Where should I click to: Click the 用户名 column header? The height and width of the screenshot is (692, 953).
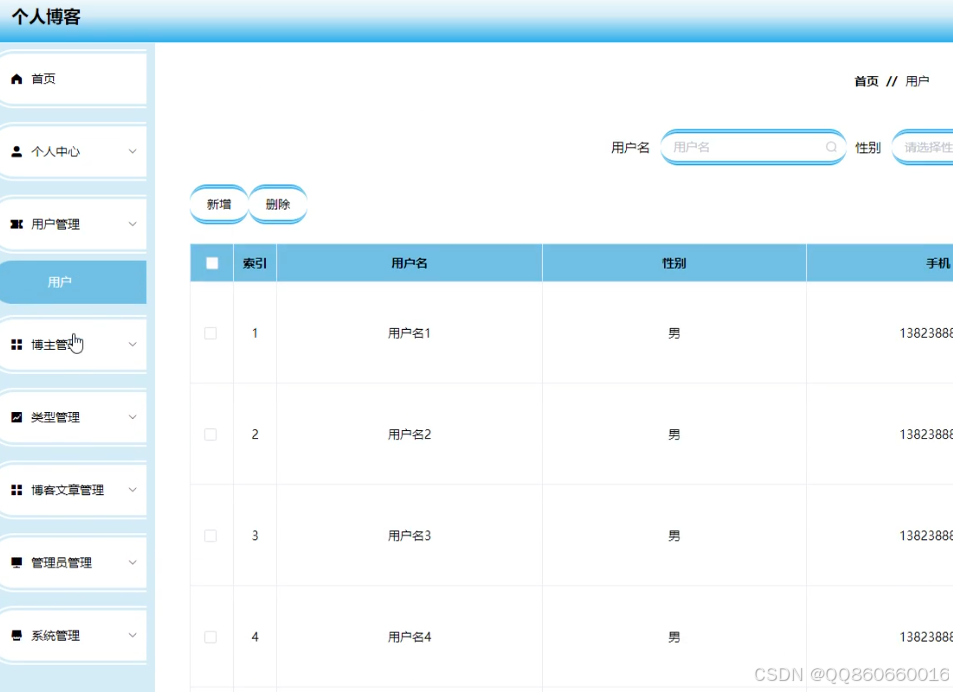[x=409, y=263]
